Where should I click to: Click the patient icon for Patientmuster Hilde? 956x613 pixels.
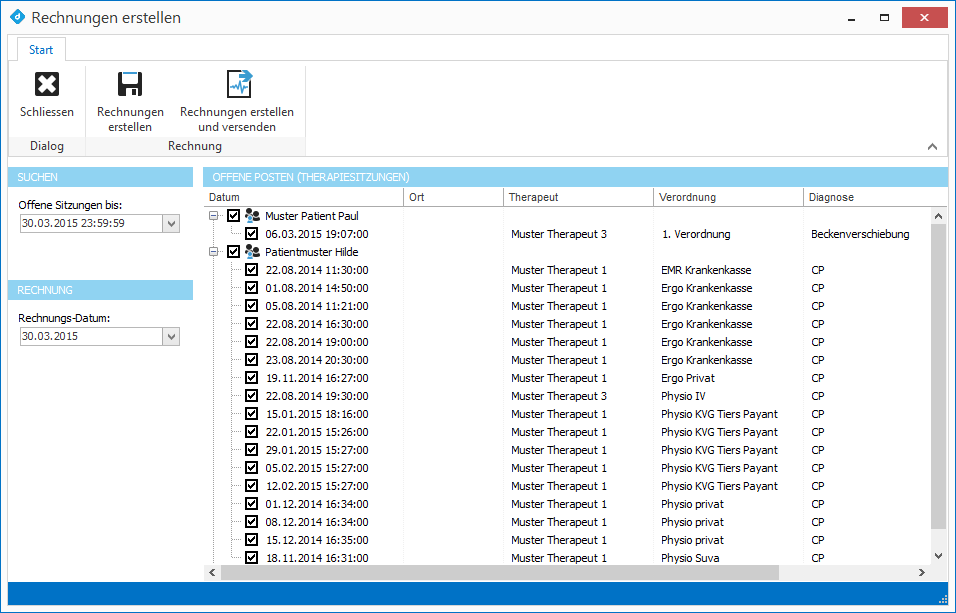tap(252, 252)
